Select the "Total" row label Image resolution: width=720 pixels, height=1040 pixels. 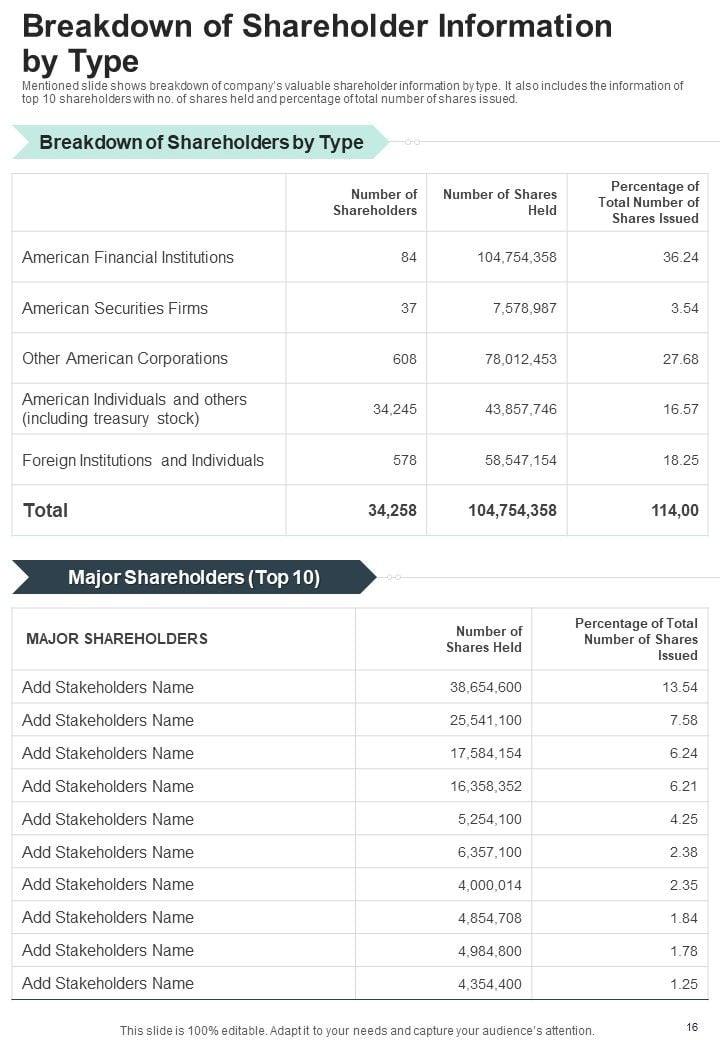[46, 510]
